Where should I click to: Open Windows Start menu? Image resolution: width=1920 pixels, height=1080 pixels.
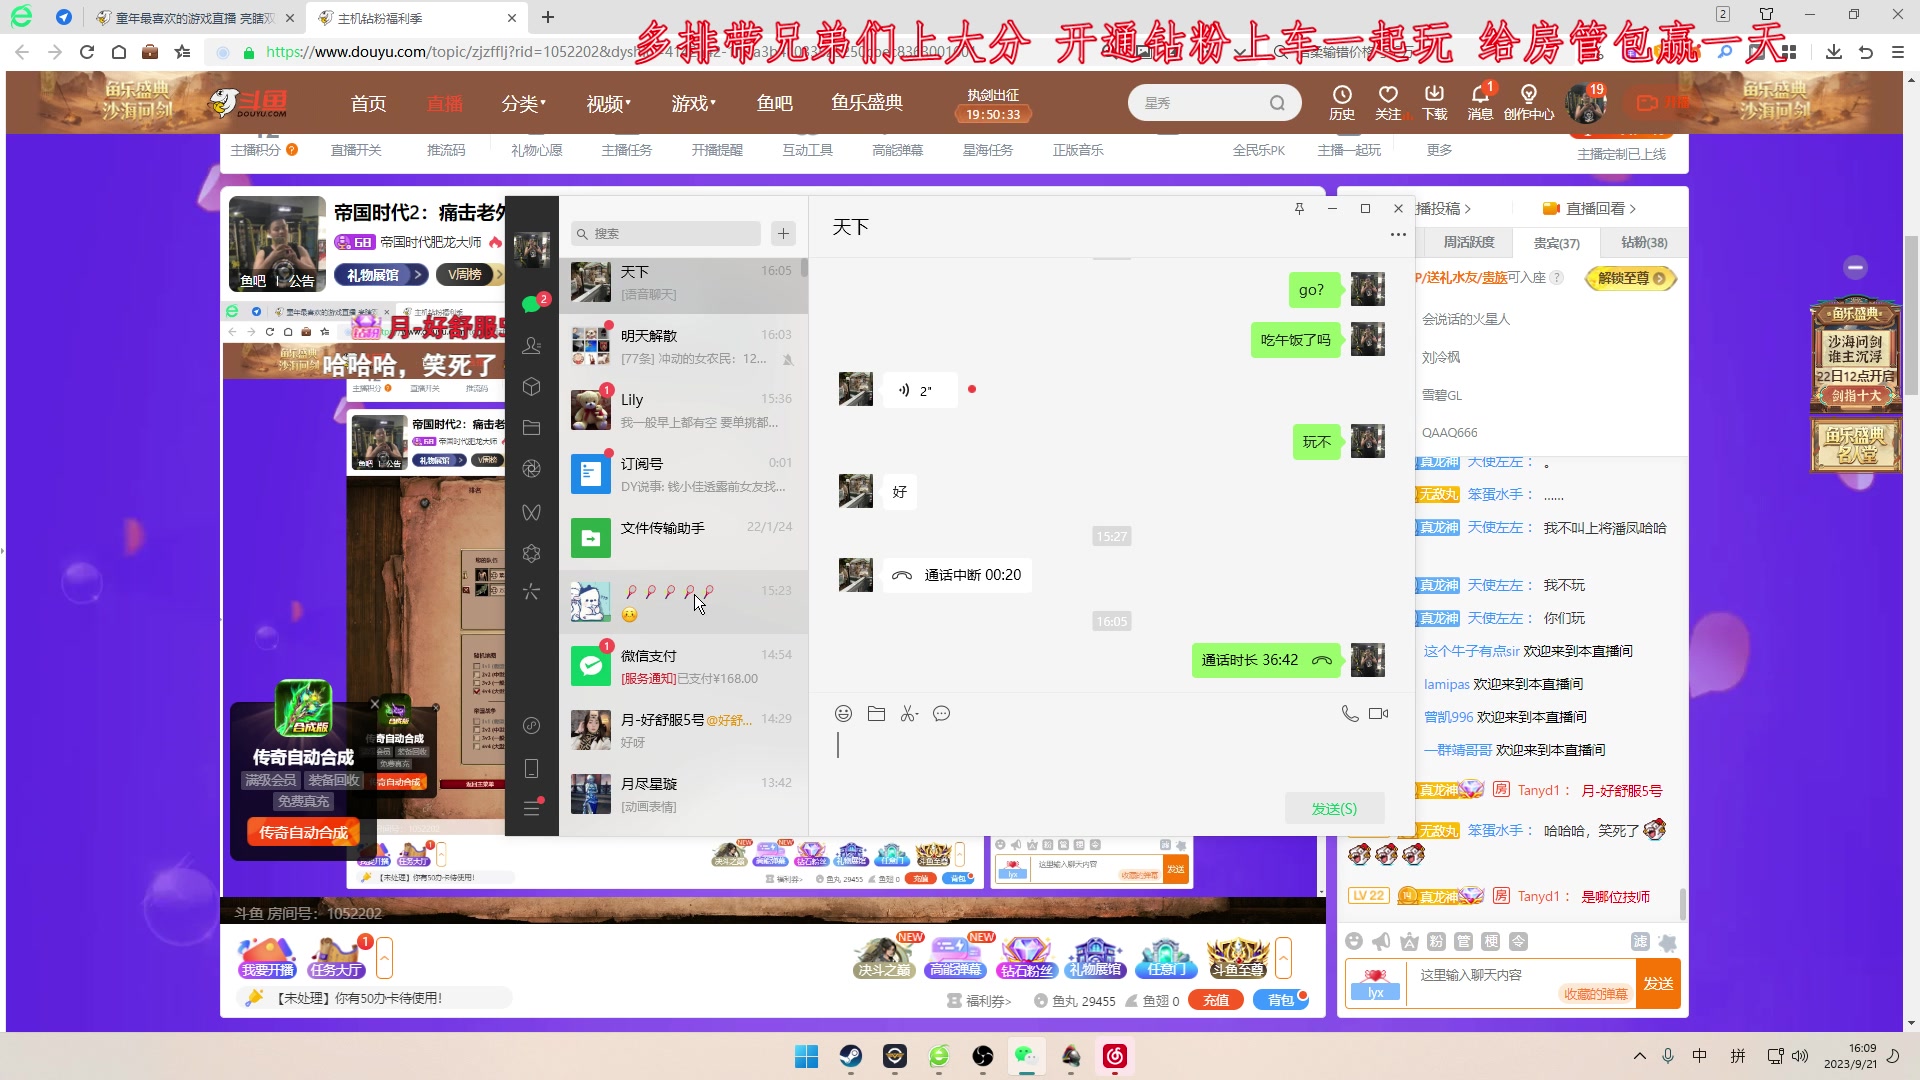coord(806,1056)
